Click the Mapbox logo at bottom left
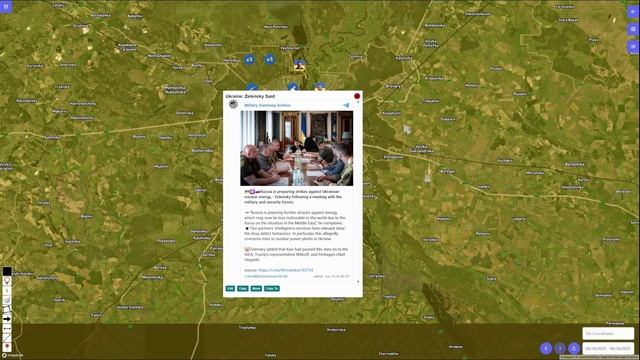640x360 pixels. coord(12,356)
